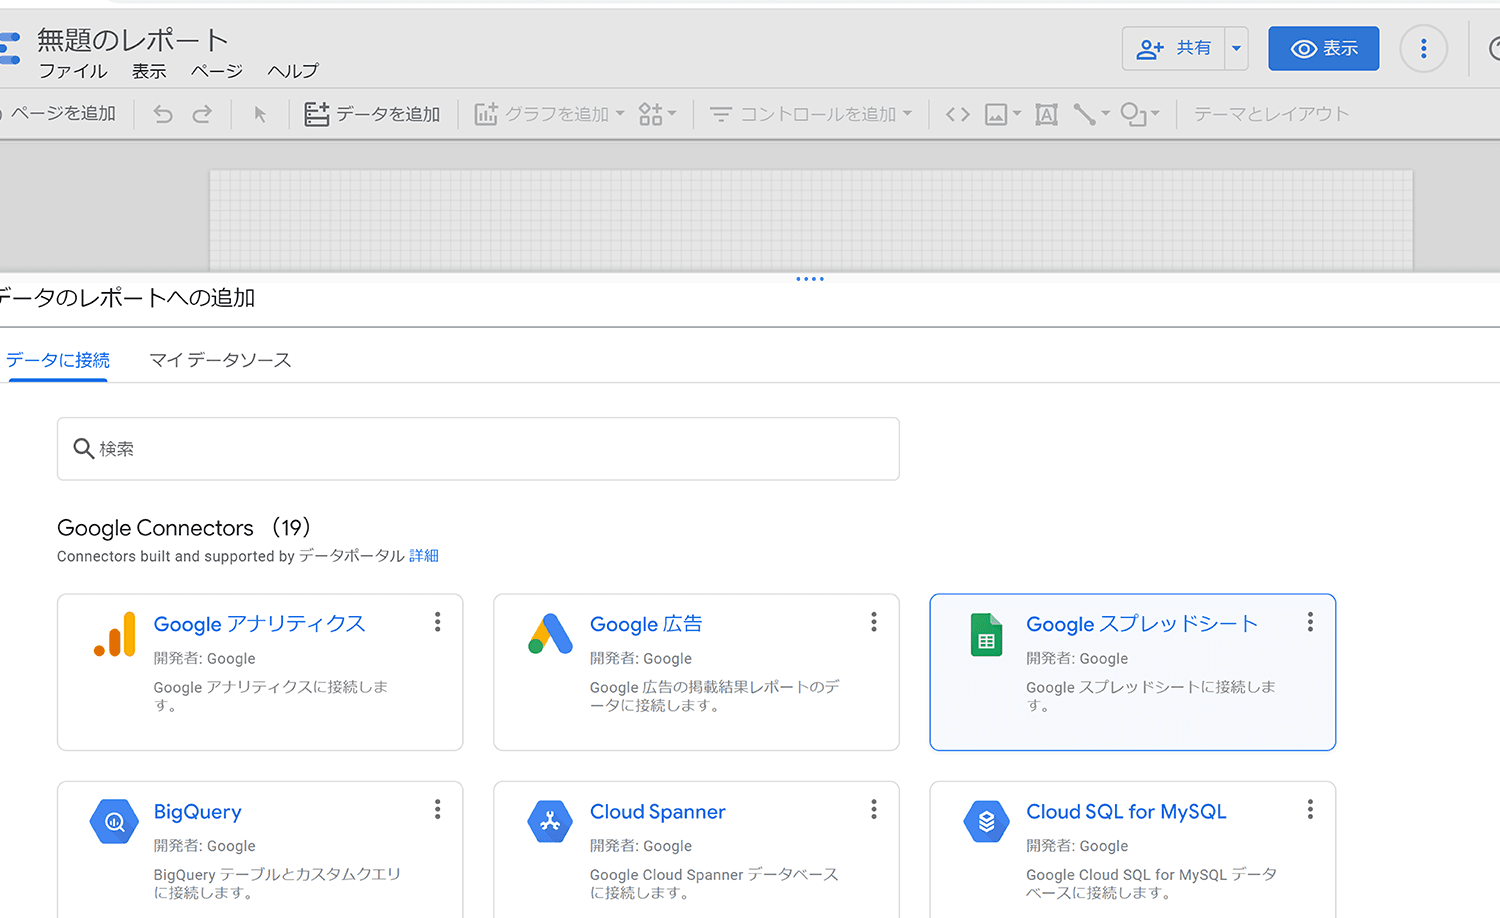Click the Cloud SQL hexagon icon
The image size is (1500, 918).
coord(987,822)
